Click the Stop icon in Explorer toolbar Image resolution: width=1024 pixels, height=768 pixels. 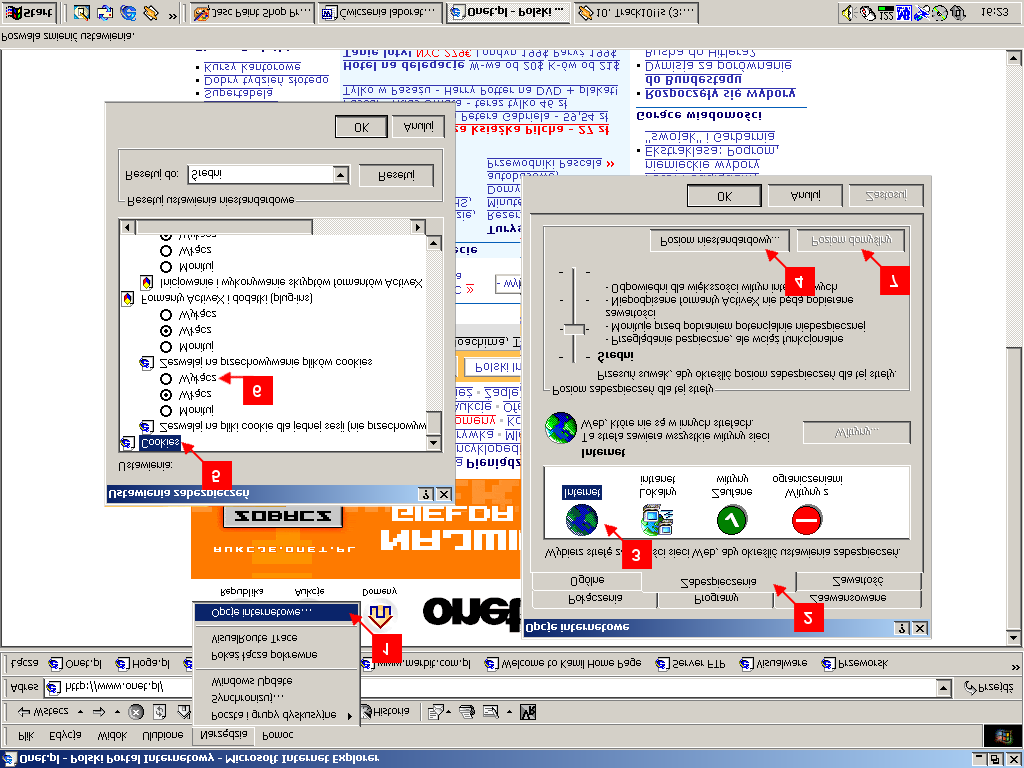click(136, 712)
